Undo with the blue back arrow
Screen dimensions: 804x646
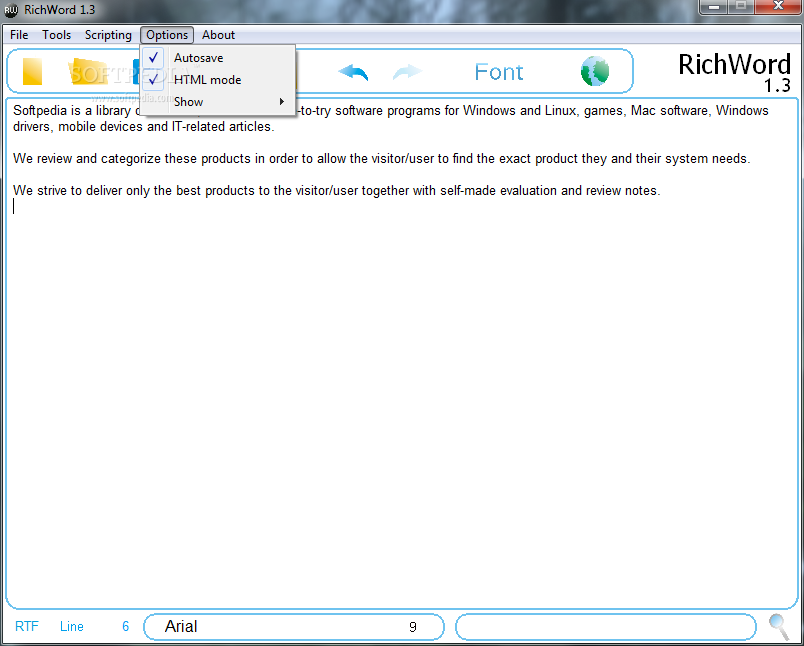point(353,72)
